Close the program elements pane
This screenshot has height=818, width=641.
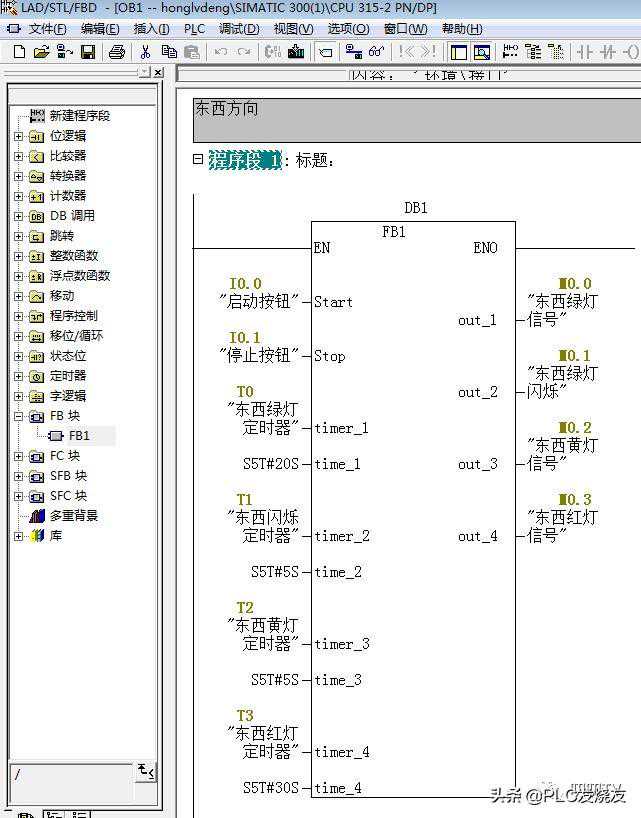(x=158, y=72)
